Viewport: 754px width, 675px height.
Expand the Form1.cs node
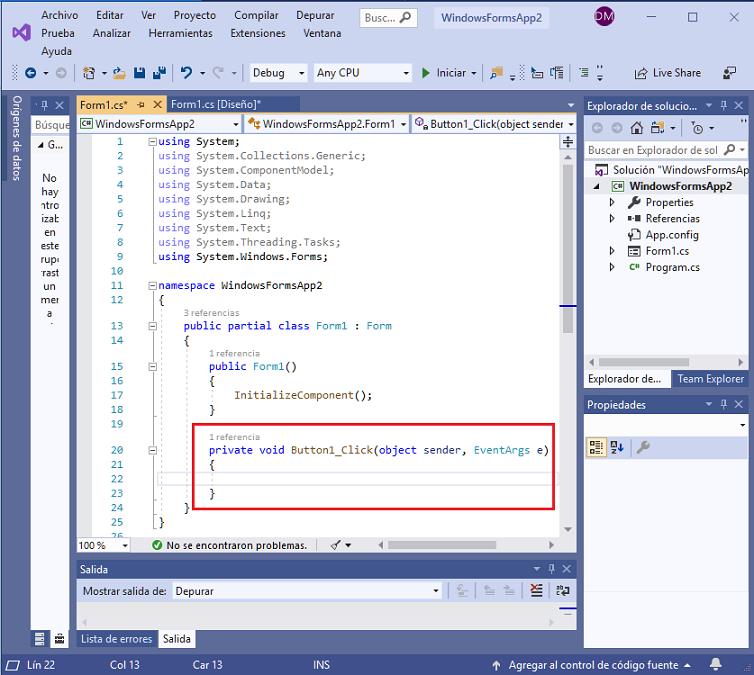(612, 250)
